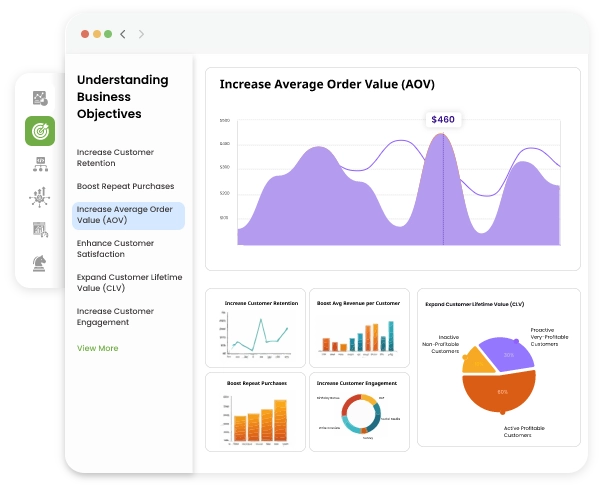This screenshot has height=490, width=603.
Task: Click the orange 60% pie slice
Action: click(500, 392)
